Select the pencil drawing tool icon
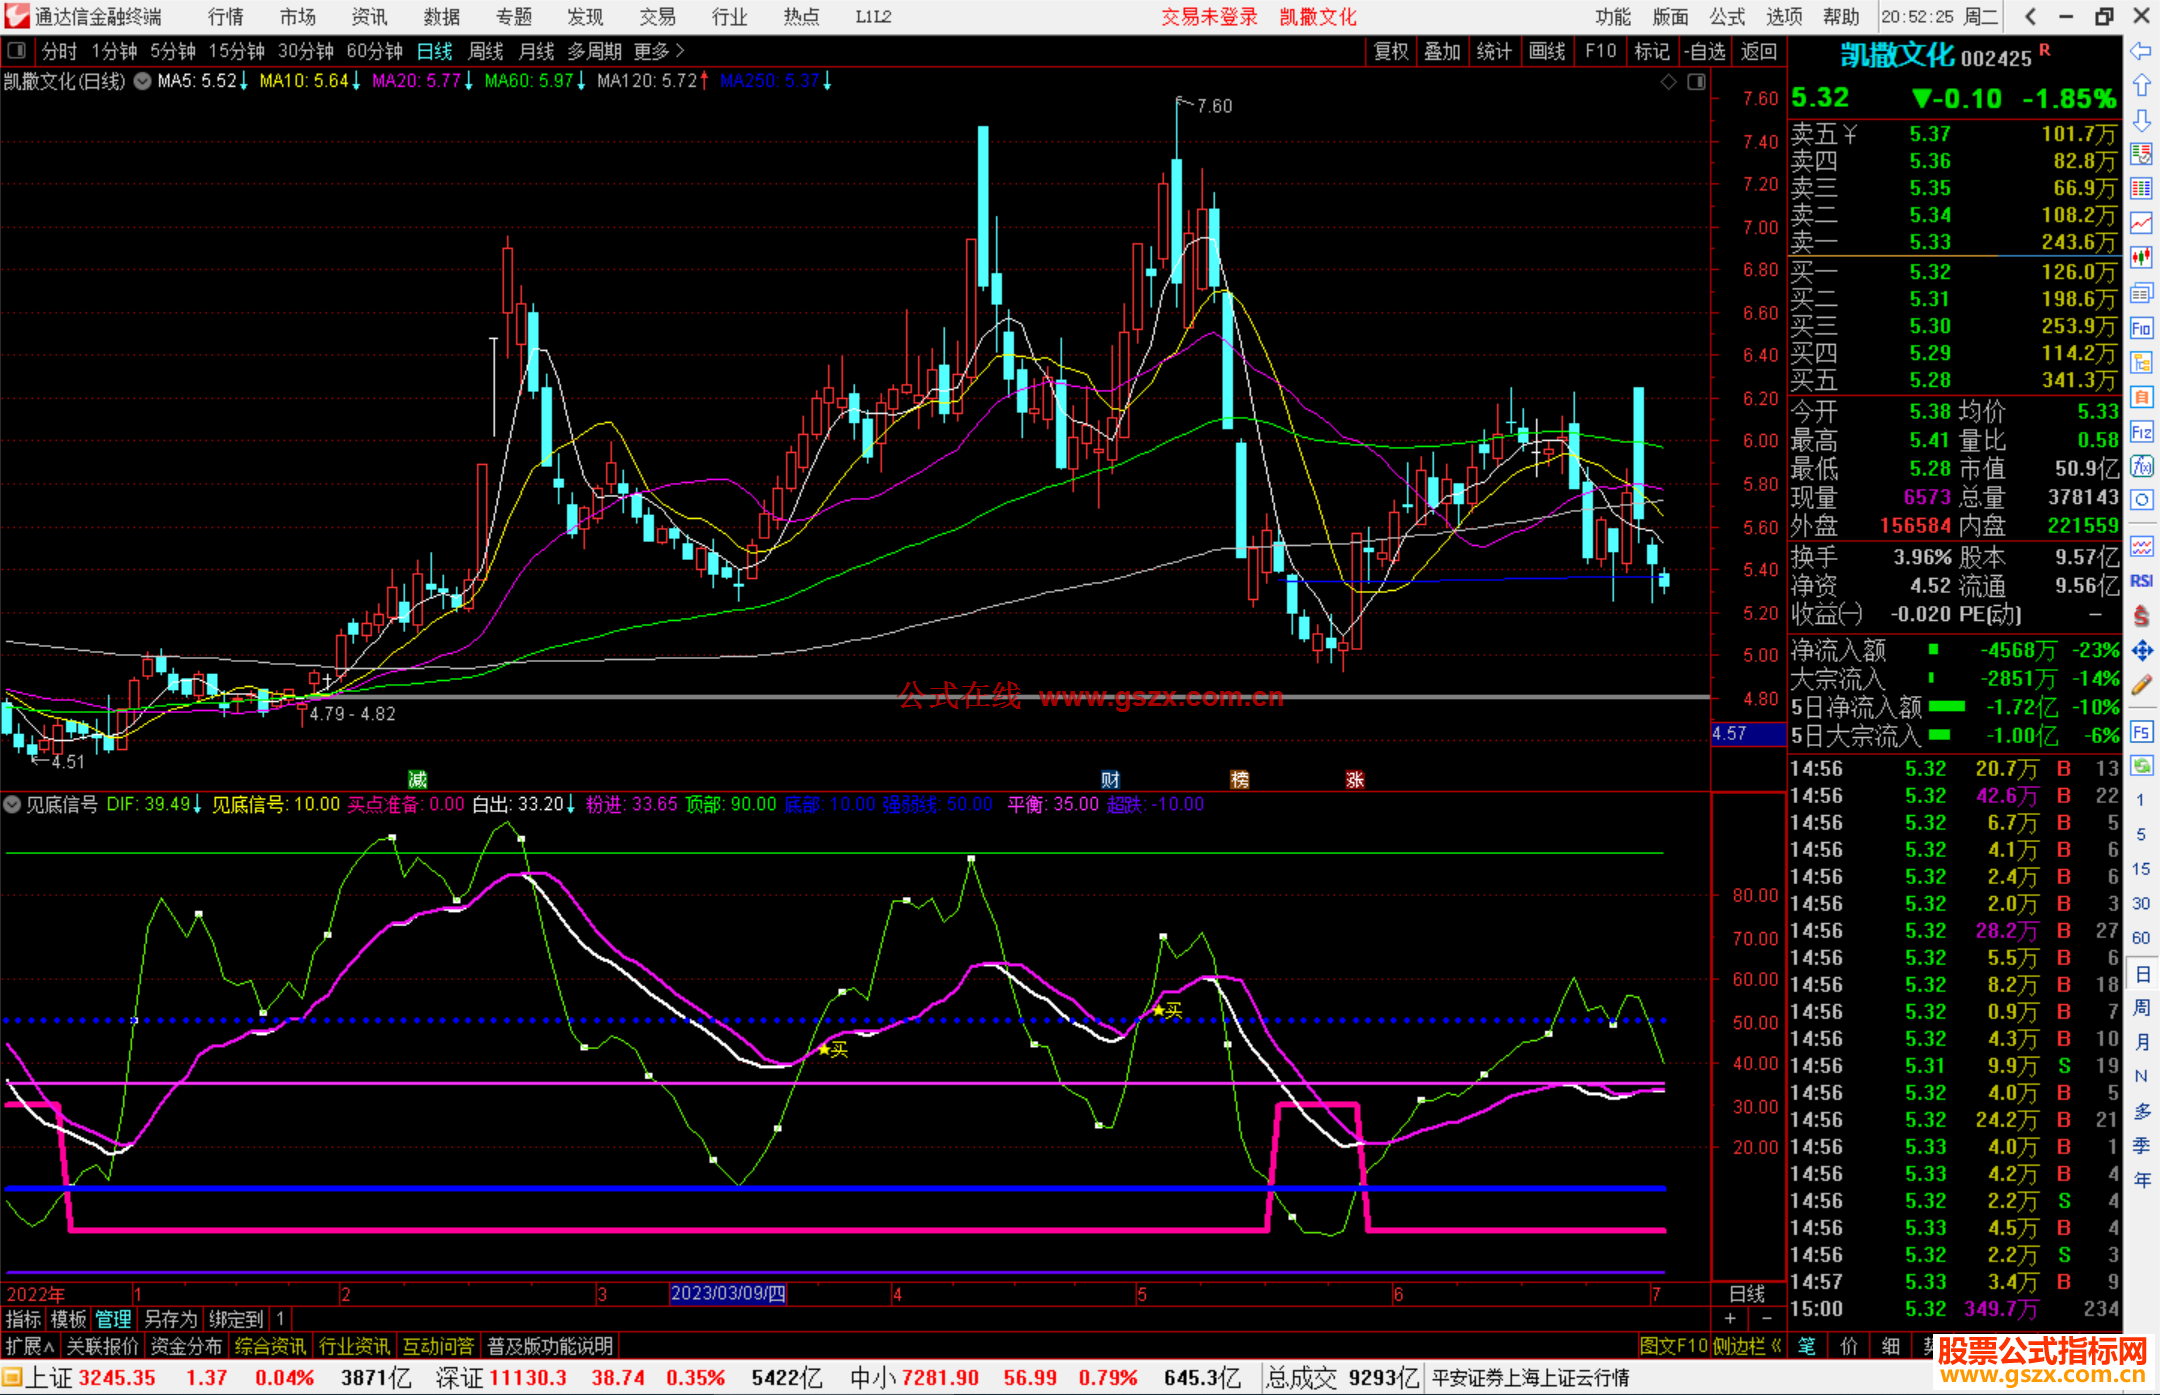This screenshot has width=2160, height=1395. [2141, 685]
